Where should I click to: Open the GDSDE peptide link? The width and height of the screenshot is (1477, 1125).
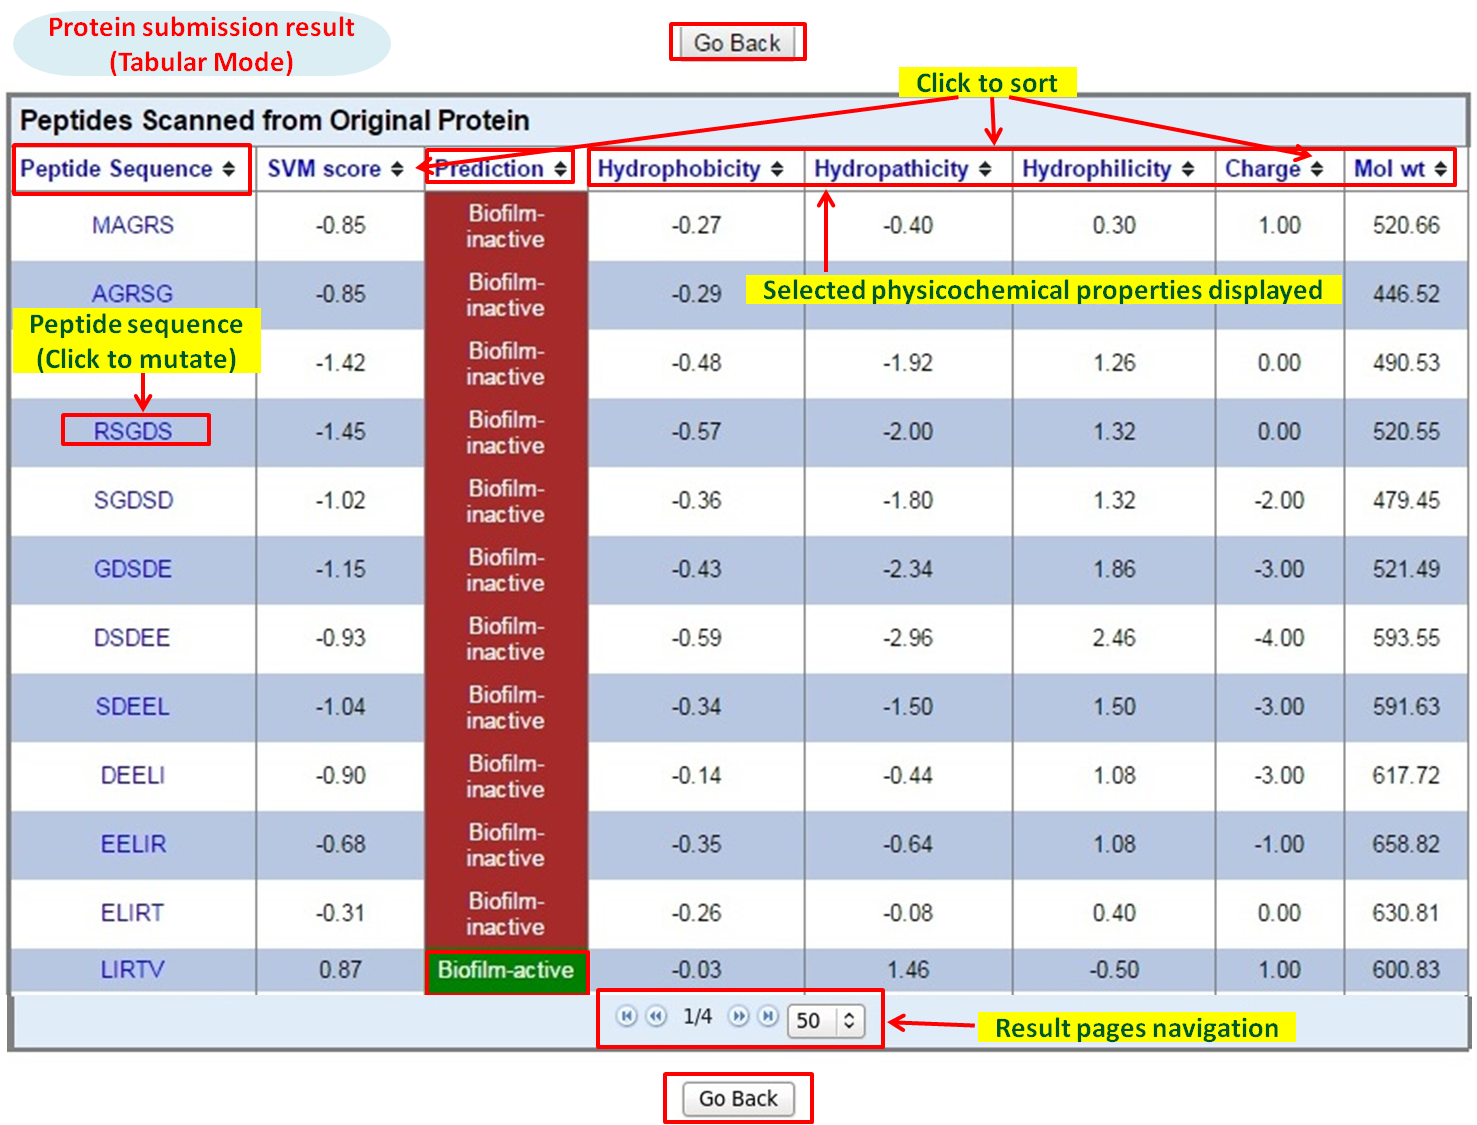133,569
